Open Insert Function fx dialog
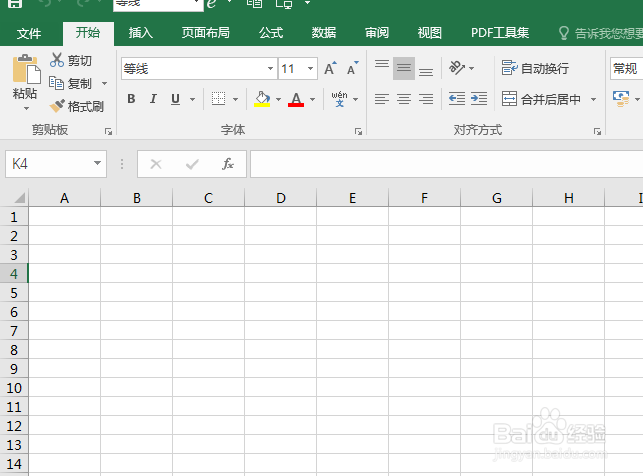The width and height of the screenshot is (643, 476). point(228,164)
